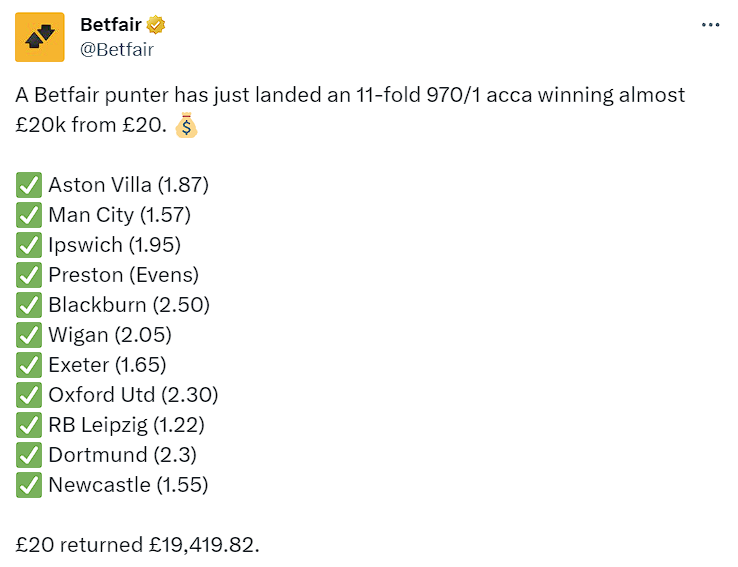Click the green check beside Preston
The image size is (738, 567).
click(x=29, y=275)
